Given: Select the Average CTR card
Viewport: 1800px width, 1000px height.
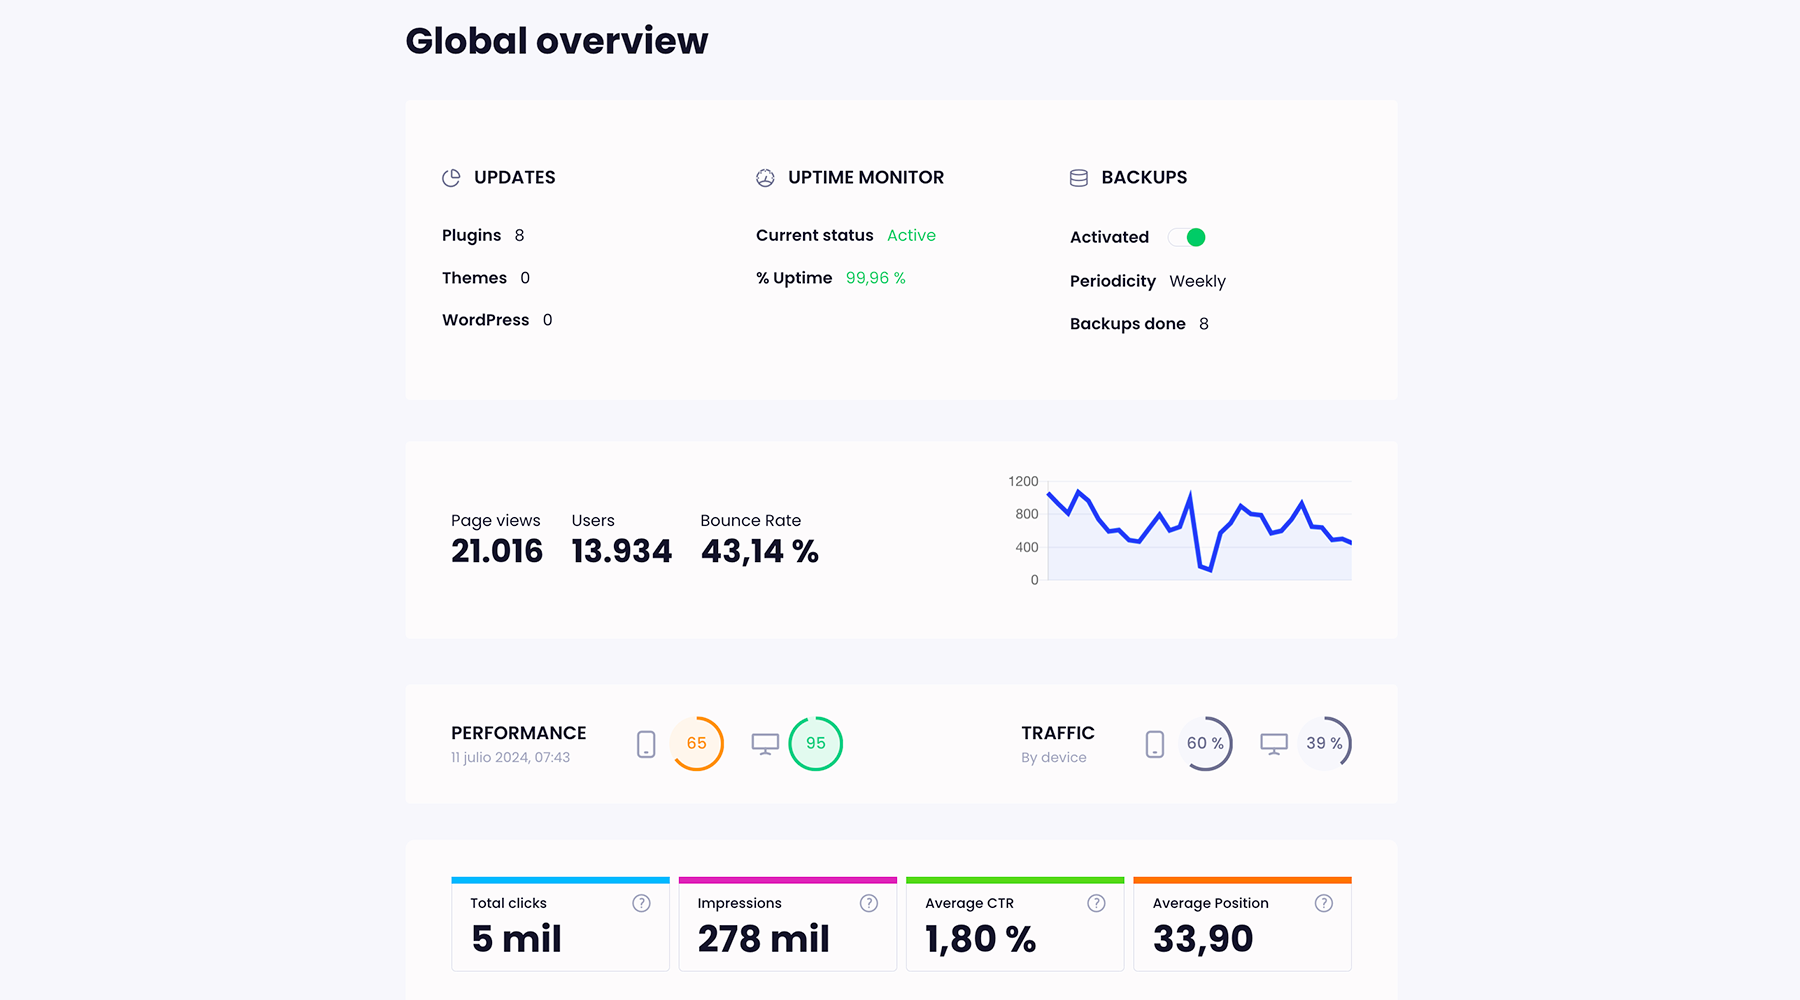Looking at the screenshot, I should 1015,924.
